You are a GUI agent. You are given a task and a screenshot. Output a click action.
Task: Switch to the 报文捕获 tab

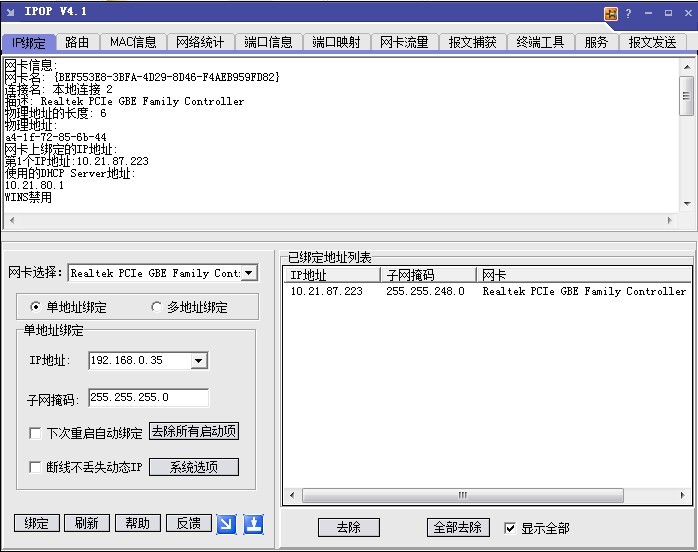[472, 42]
